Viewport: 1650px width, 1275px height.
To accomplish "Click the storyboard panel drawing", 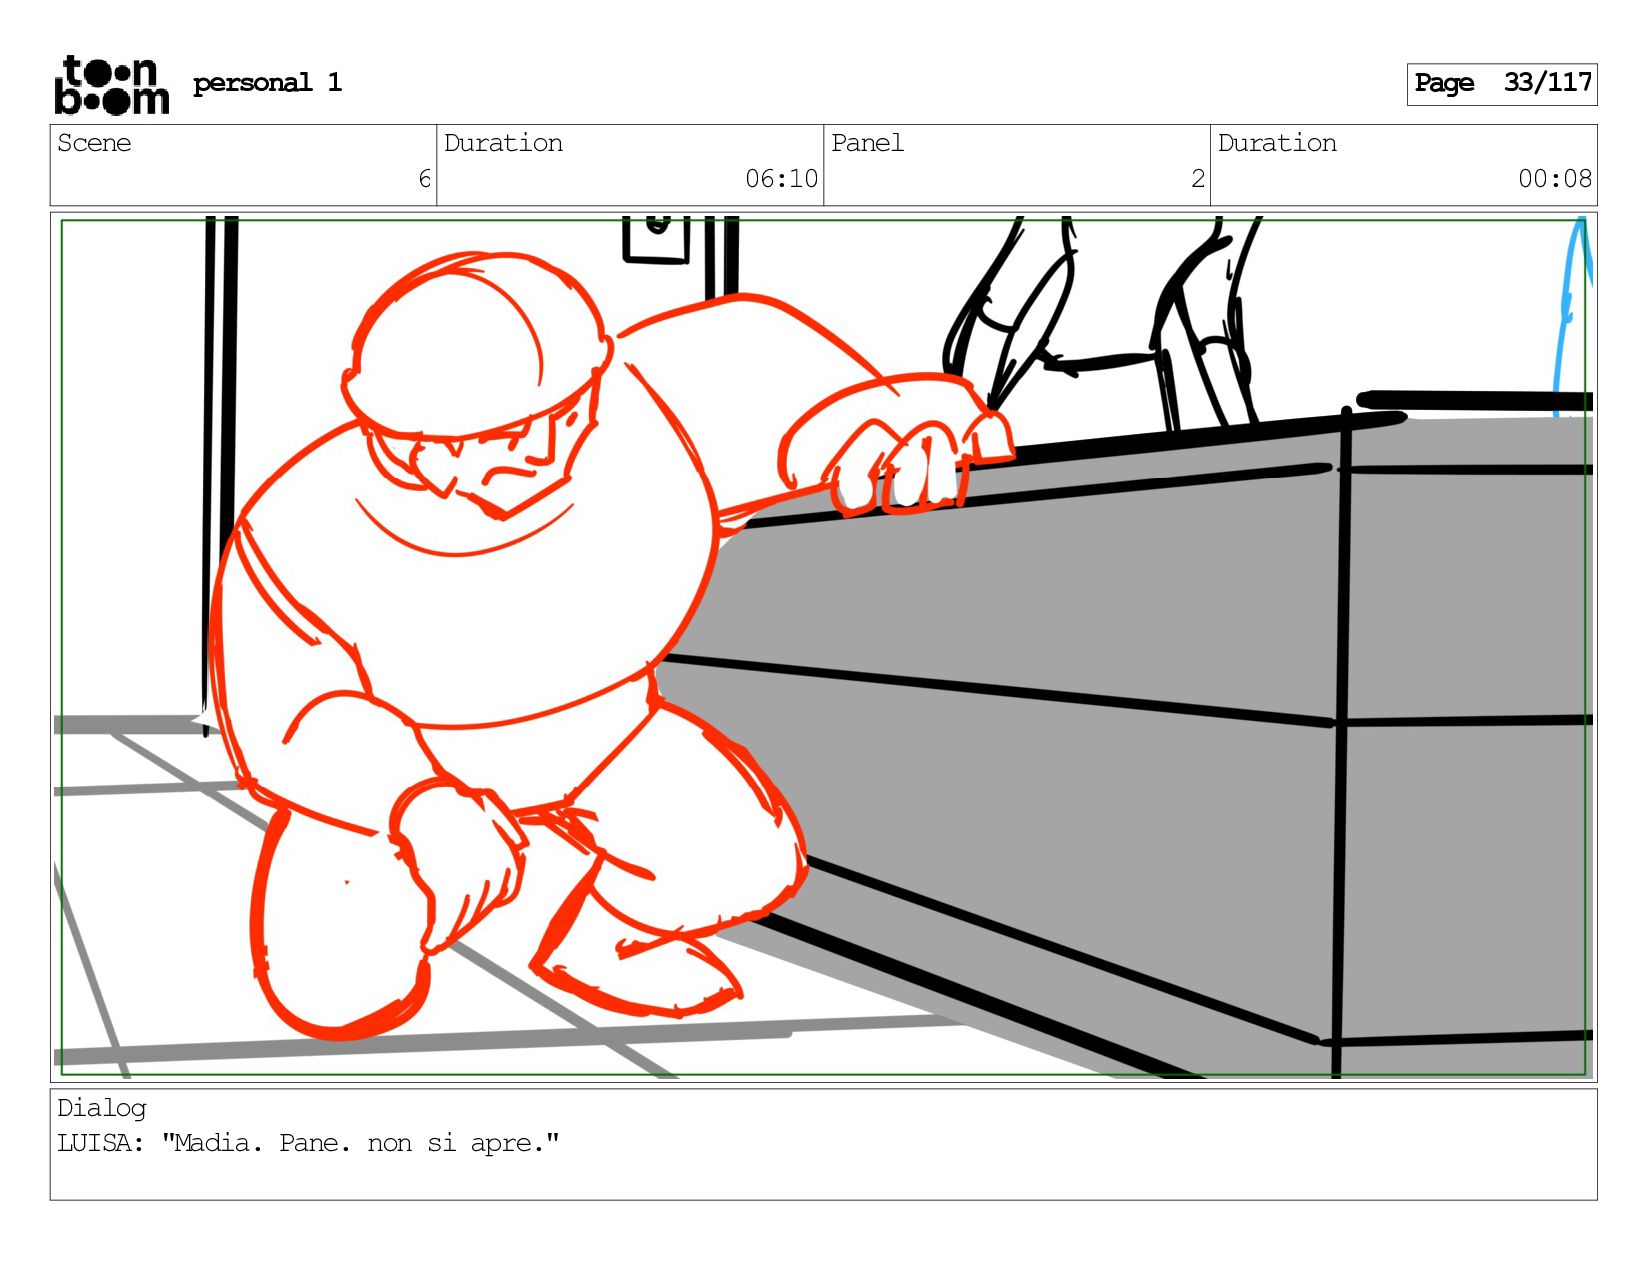I will 823,647.
